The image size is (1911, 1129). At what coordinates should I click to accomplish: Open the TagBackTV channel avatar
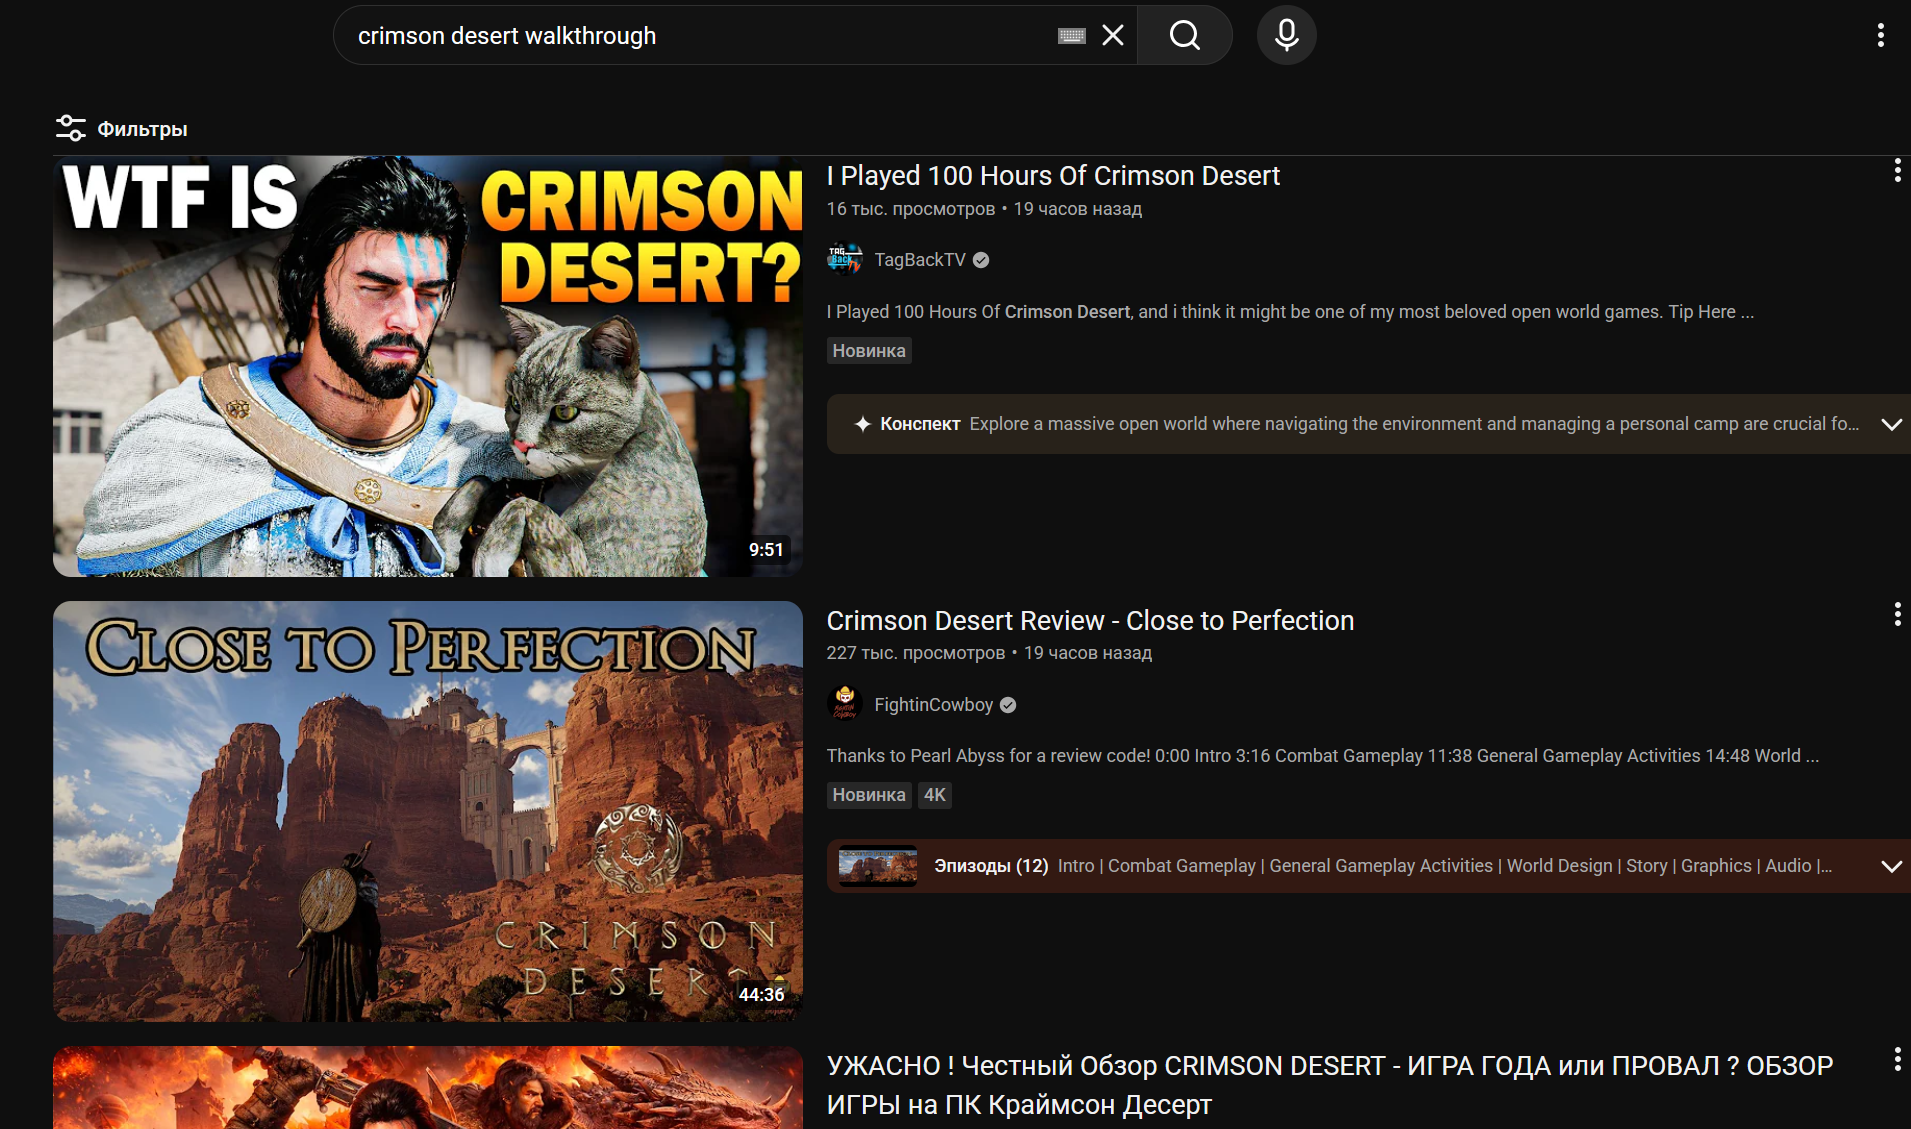coord(845,260)
